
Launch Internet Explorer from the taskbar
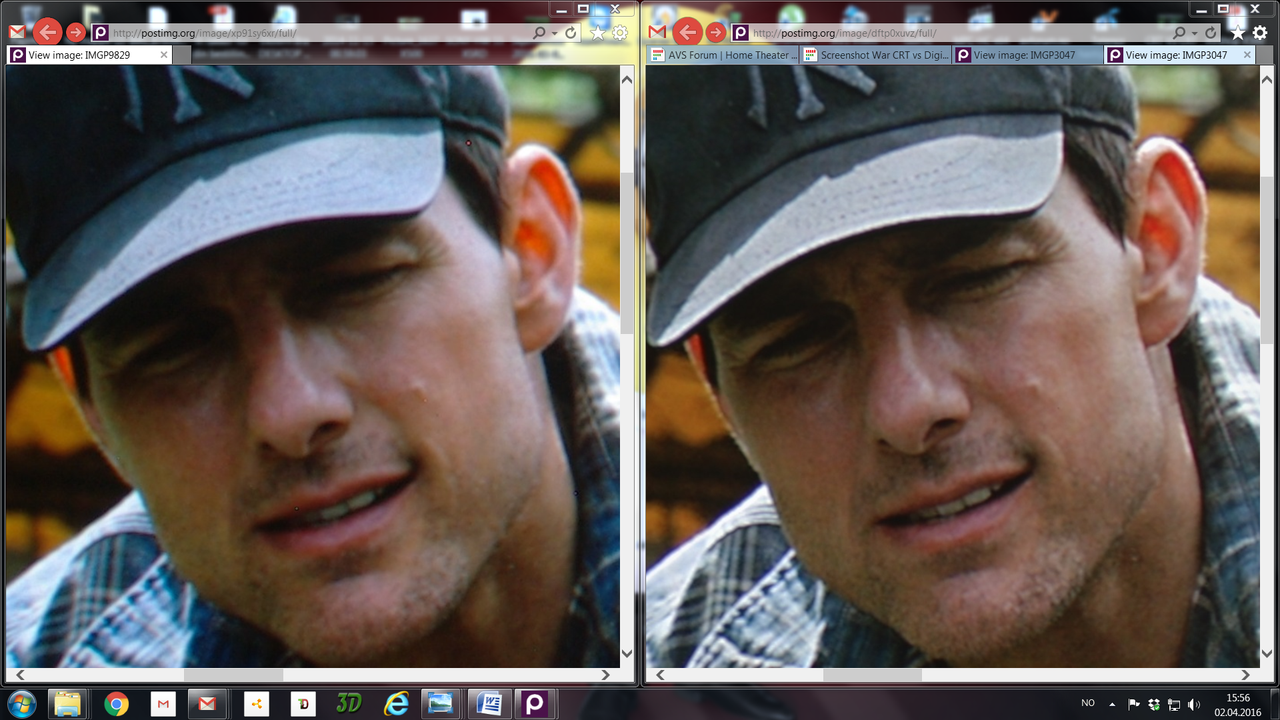point(397,704)
